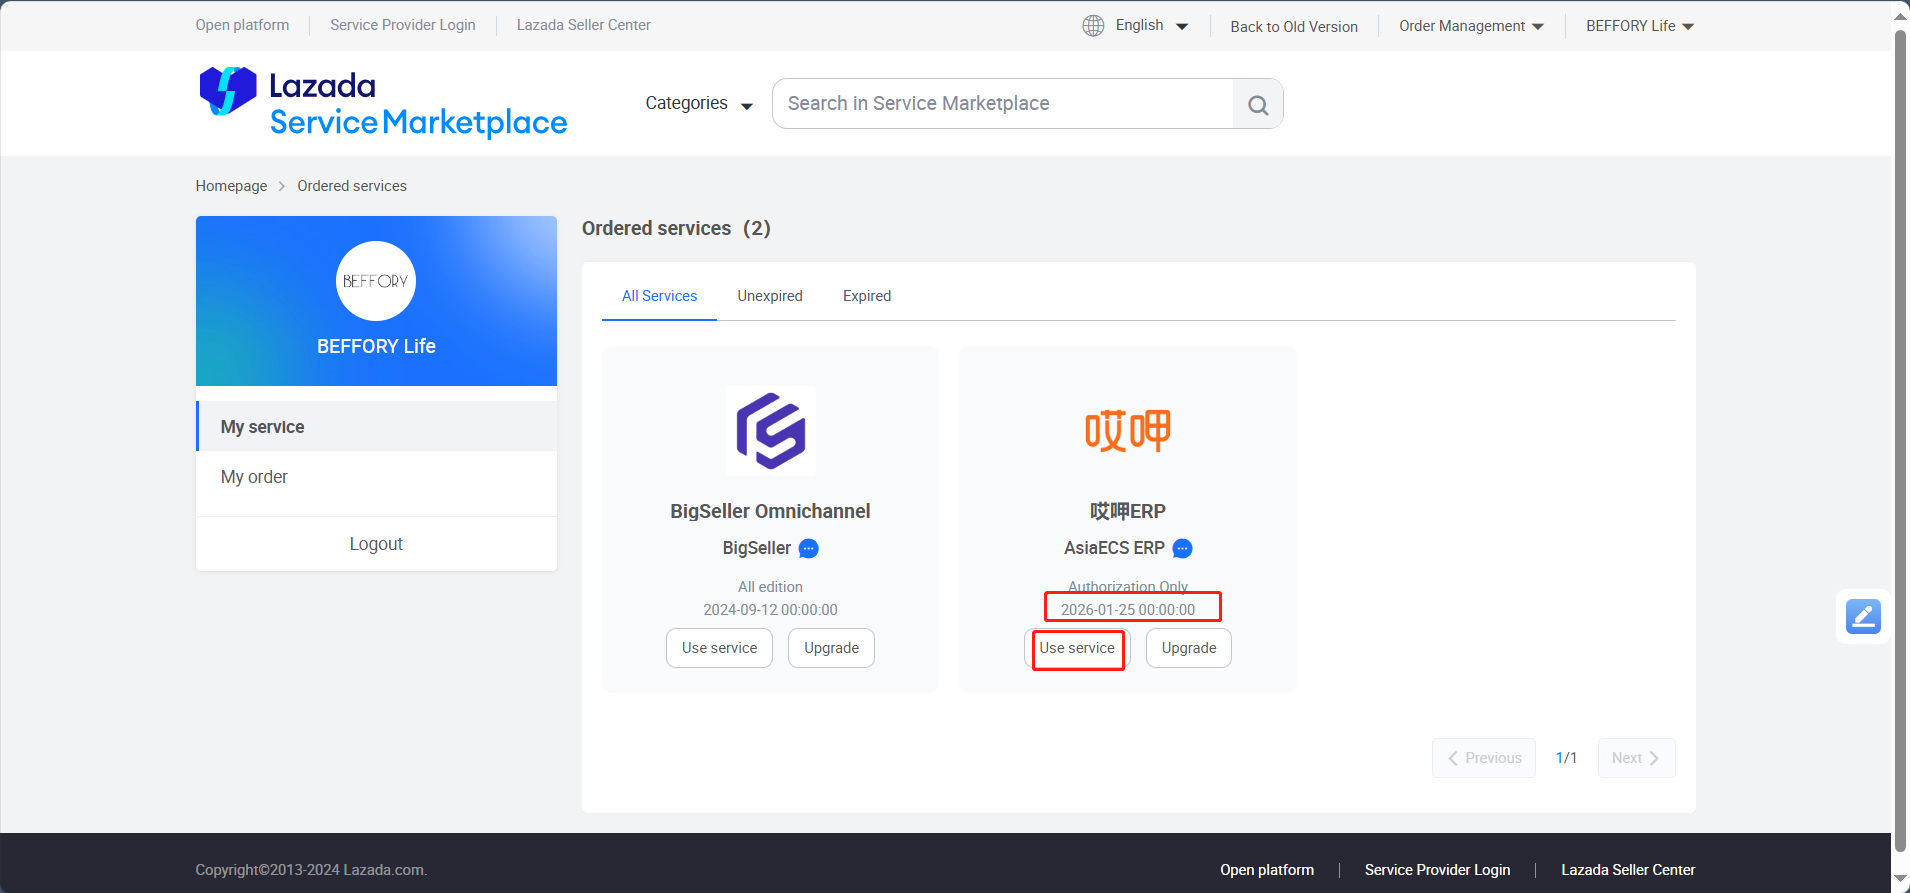
Task: Click Use service for 哎呷ERP
Action: coord(1077,648)
